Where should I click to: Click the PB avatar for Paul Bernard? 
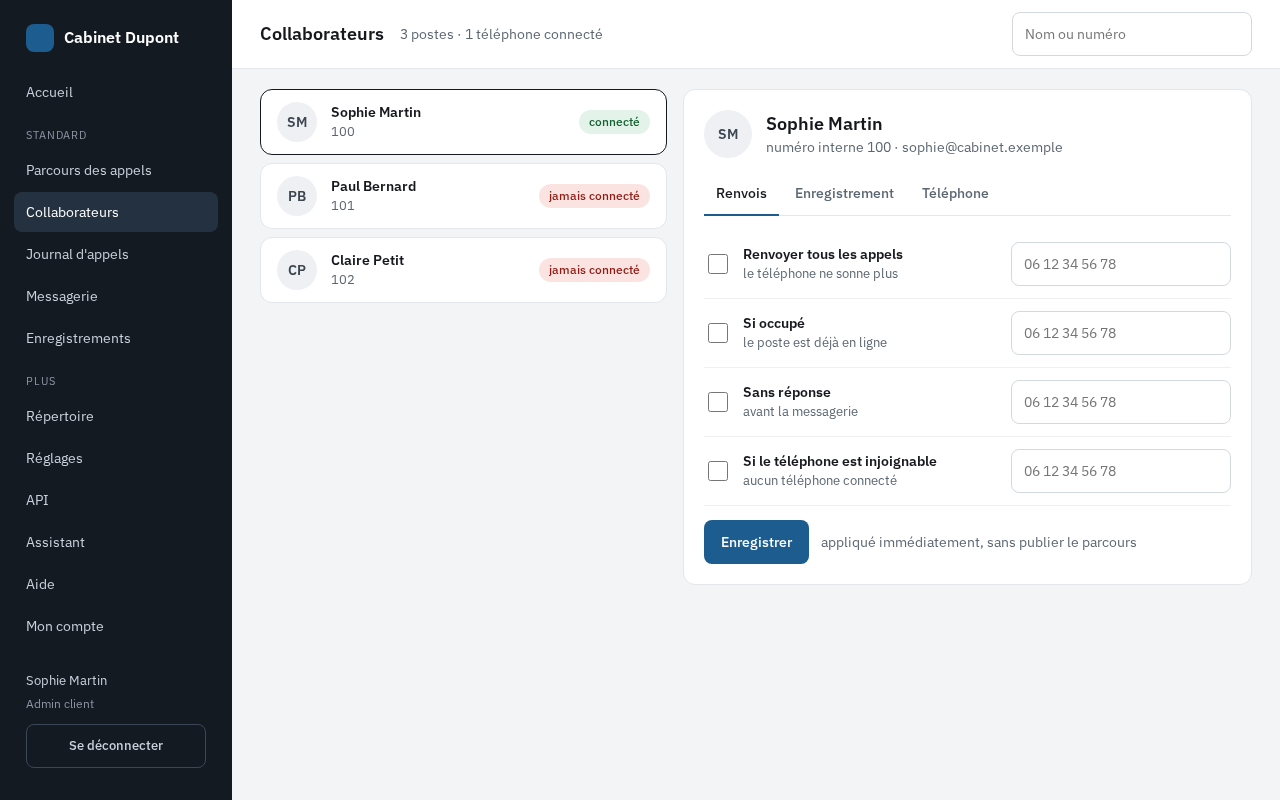[297, 196]
